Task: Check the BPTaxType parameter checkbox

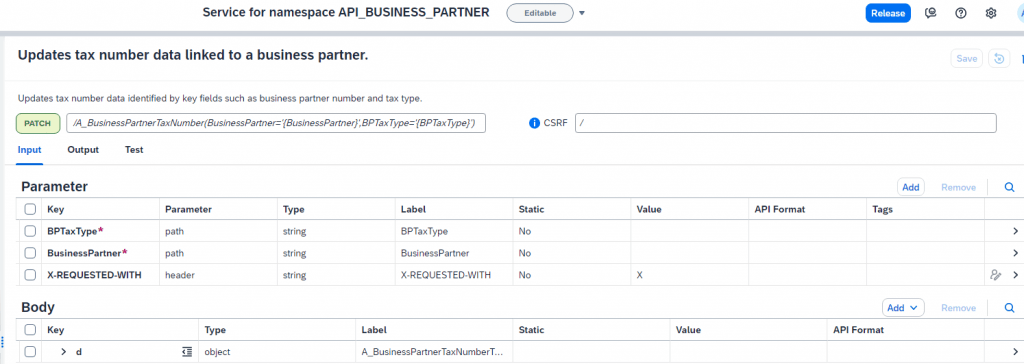Action: pyautogui.click(x=30, y=231)
